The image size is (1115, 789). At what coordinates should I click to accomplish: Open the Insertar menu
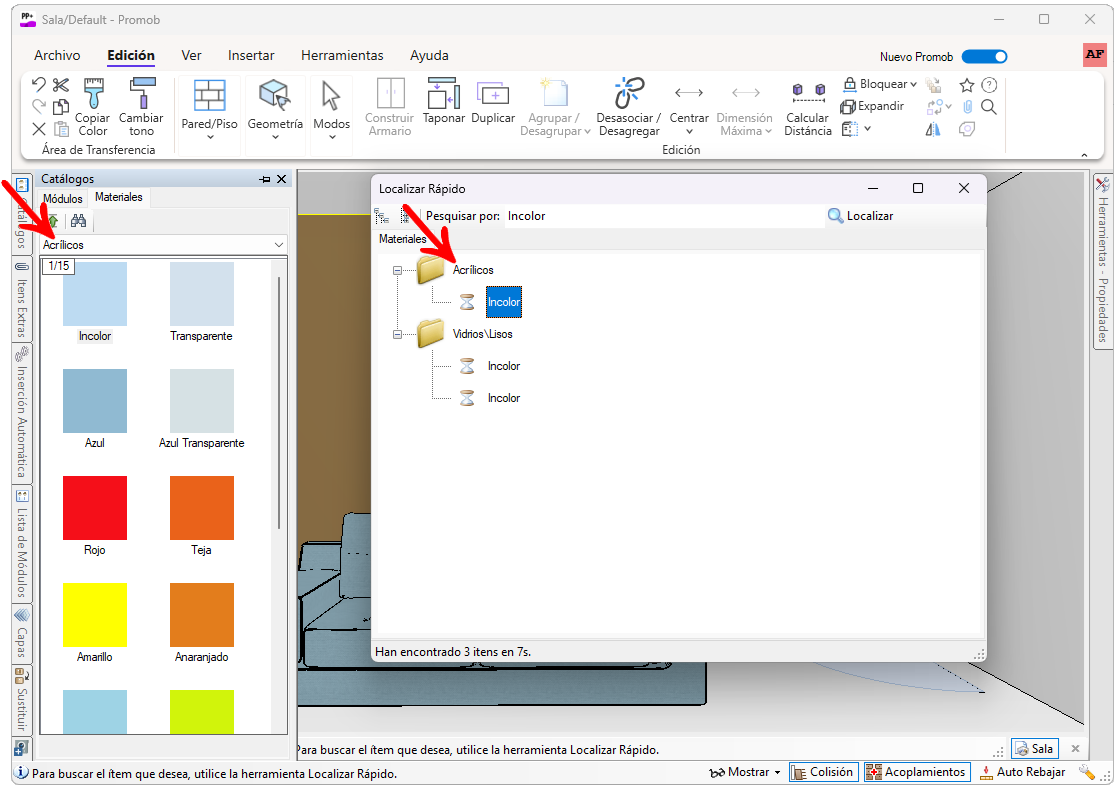[251, 56]
